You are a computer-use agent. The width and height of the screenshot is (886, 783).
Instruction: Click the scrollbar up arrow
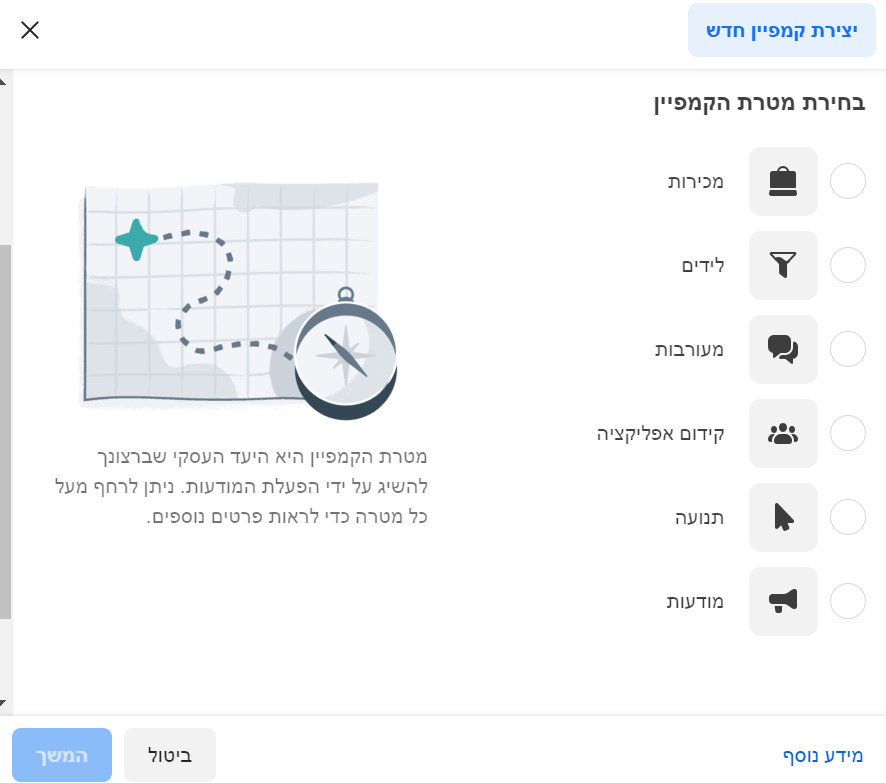tap(5, 80)
